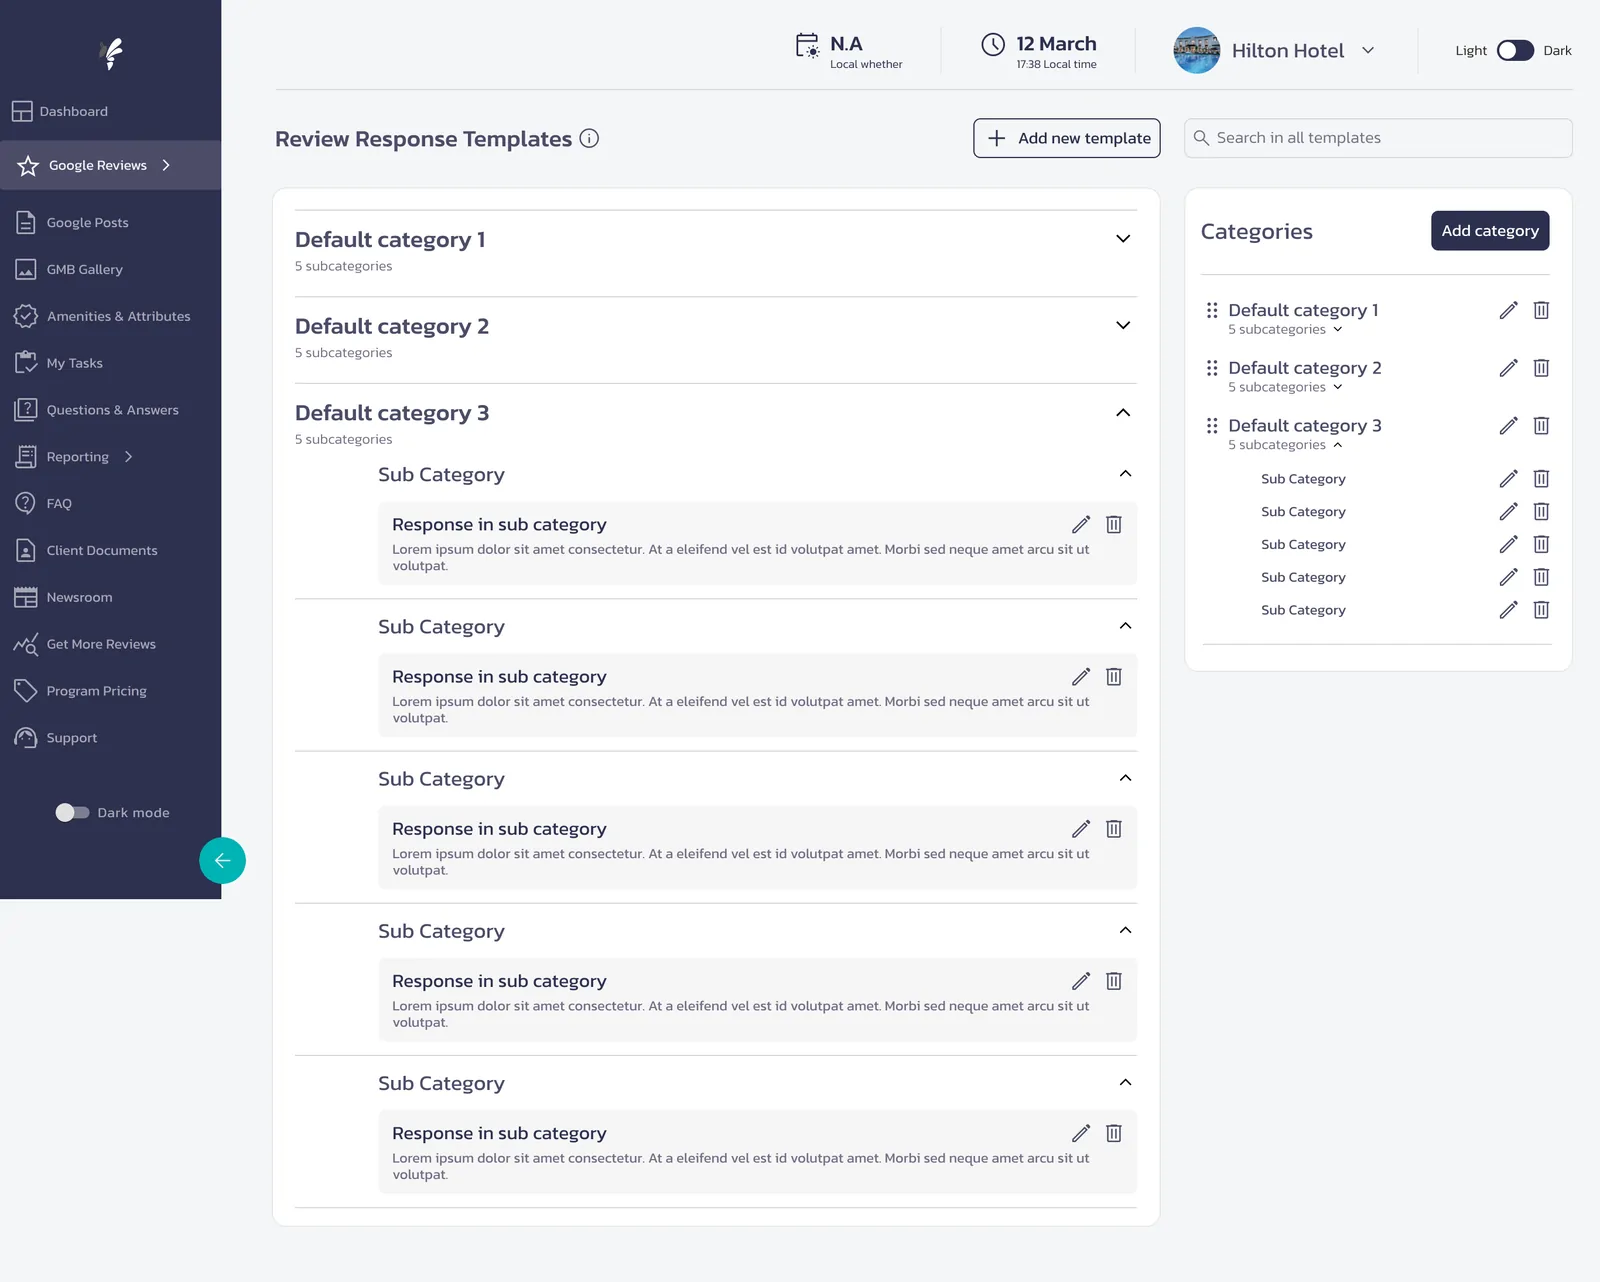The height and width of the screenshot is (1282, 1600).
Task: Click the Dashboard icon in sidebar
Action: pos(22,111)
